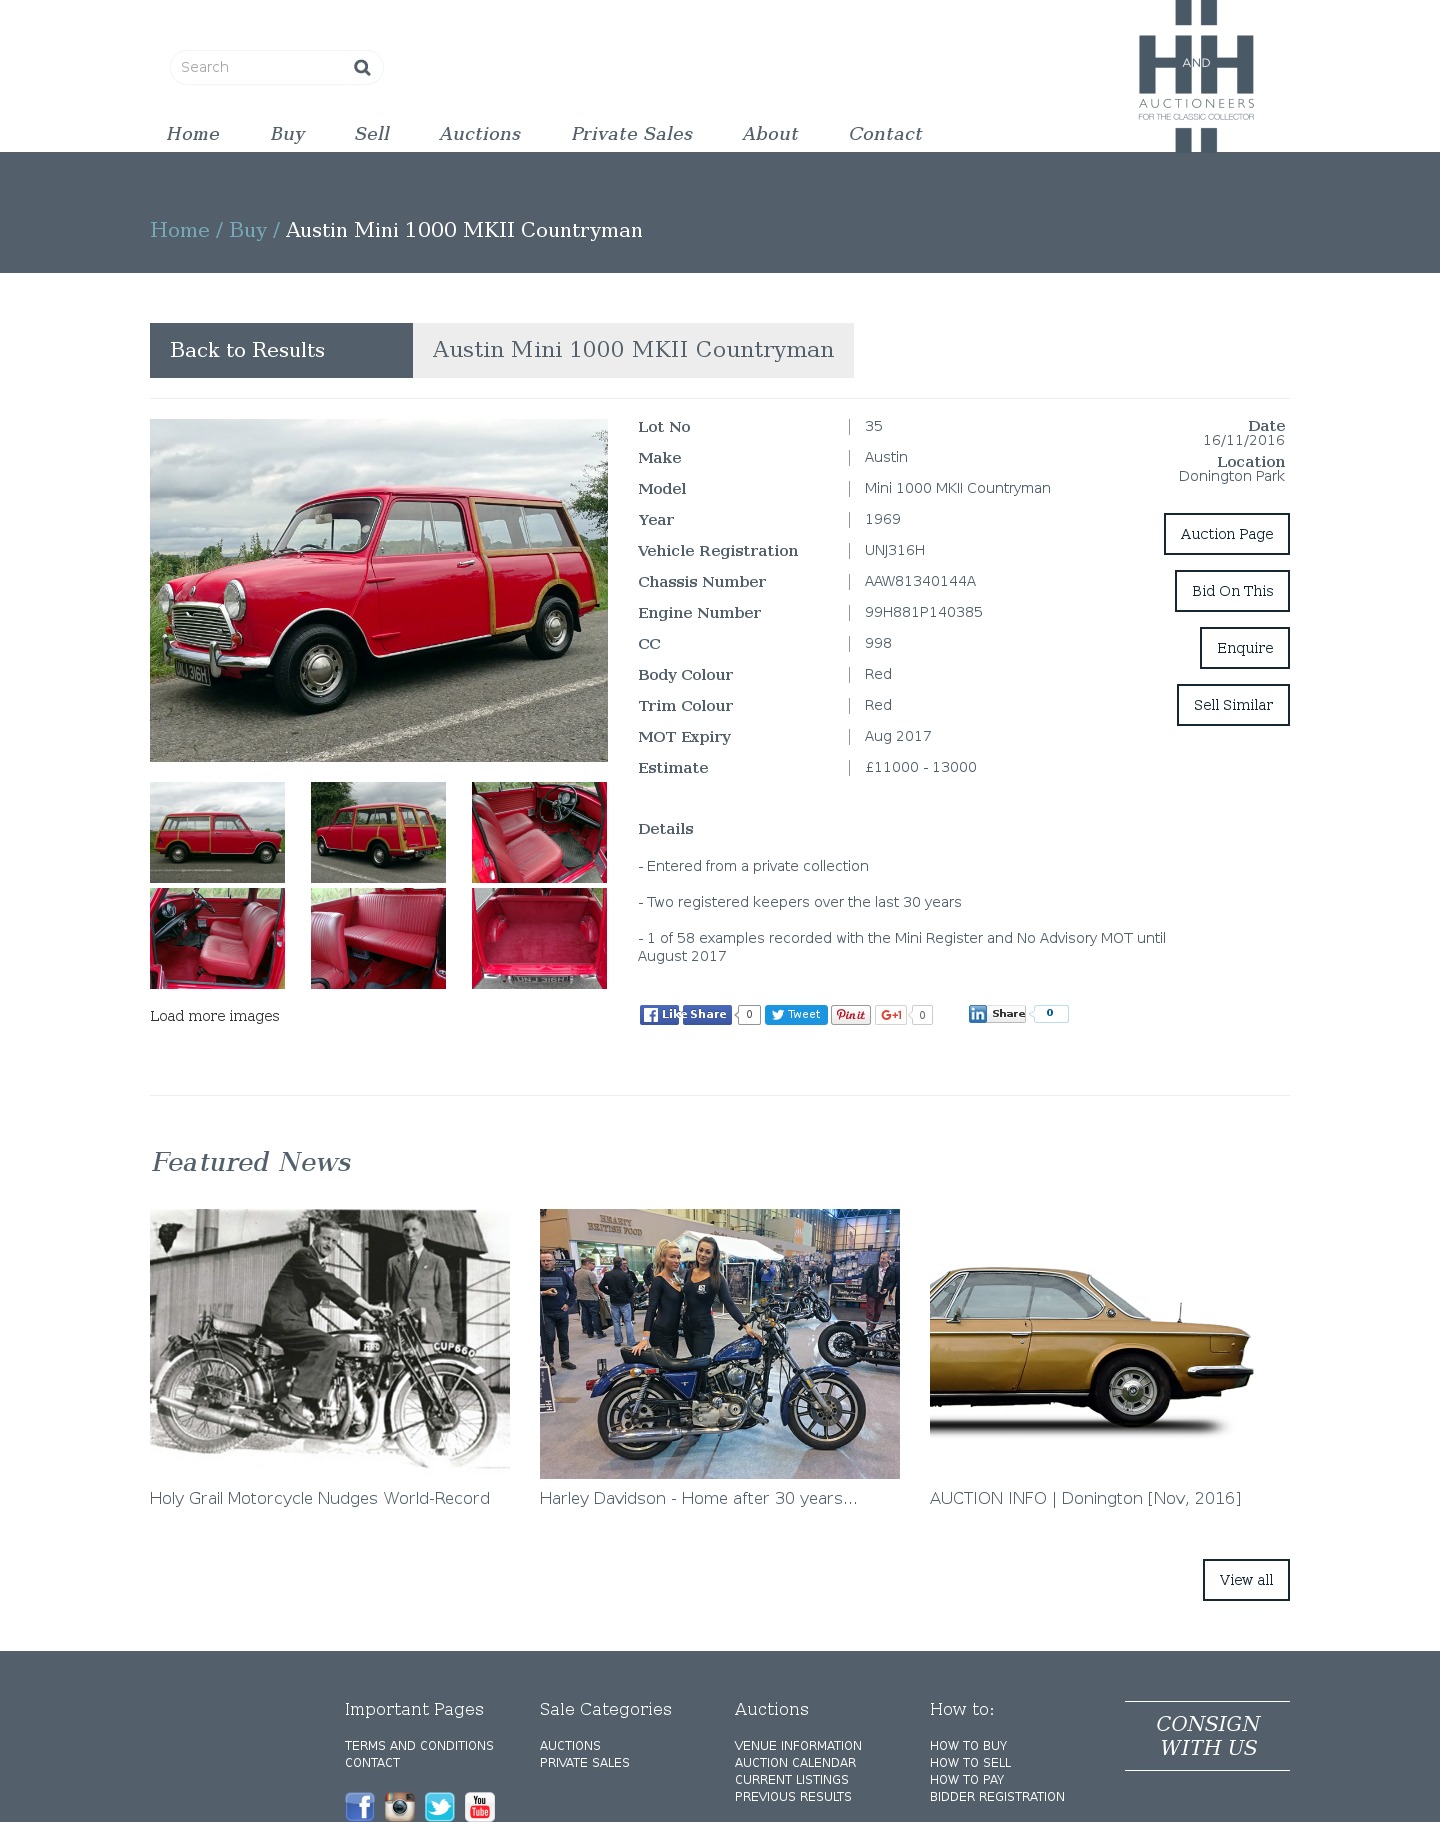Open the Auctions menu item
Viewport: 1440px width, 1822px height.
[x=480, y=134]
